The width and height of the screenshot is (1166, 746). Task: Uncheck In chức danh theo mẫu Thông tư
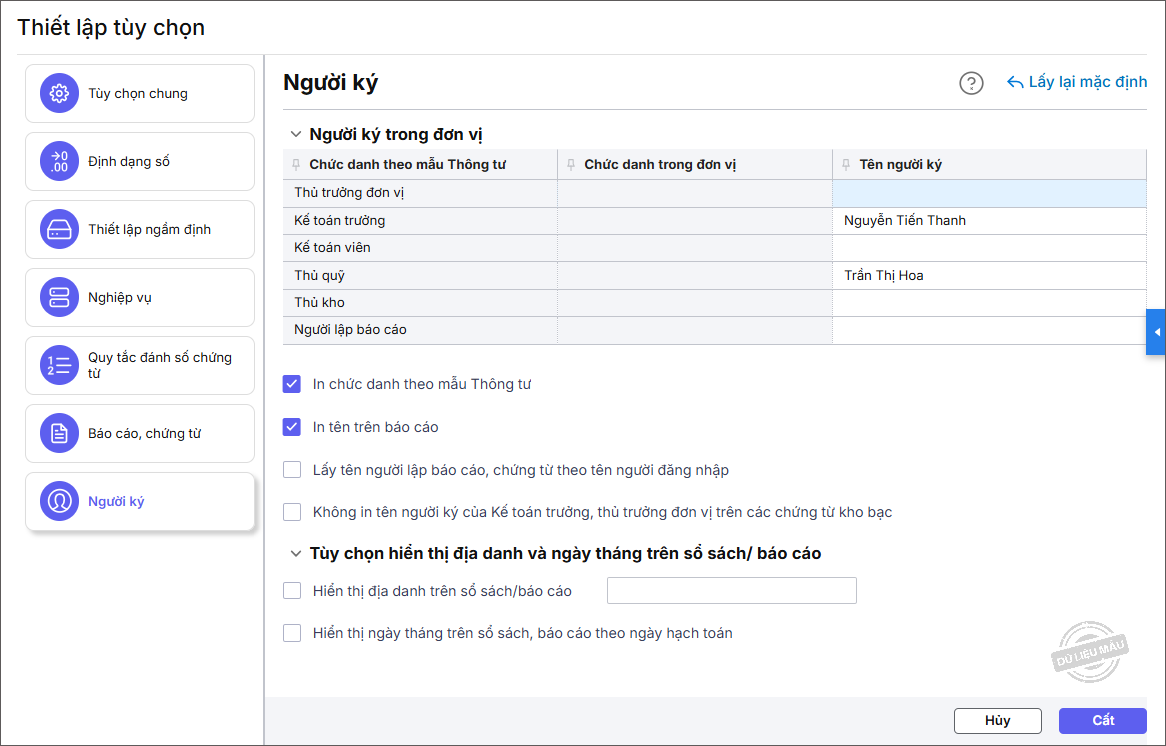[292, 384]
